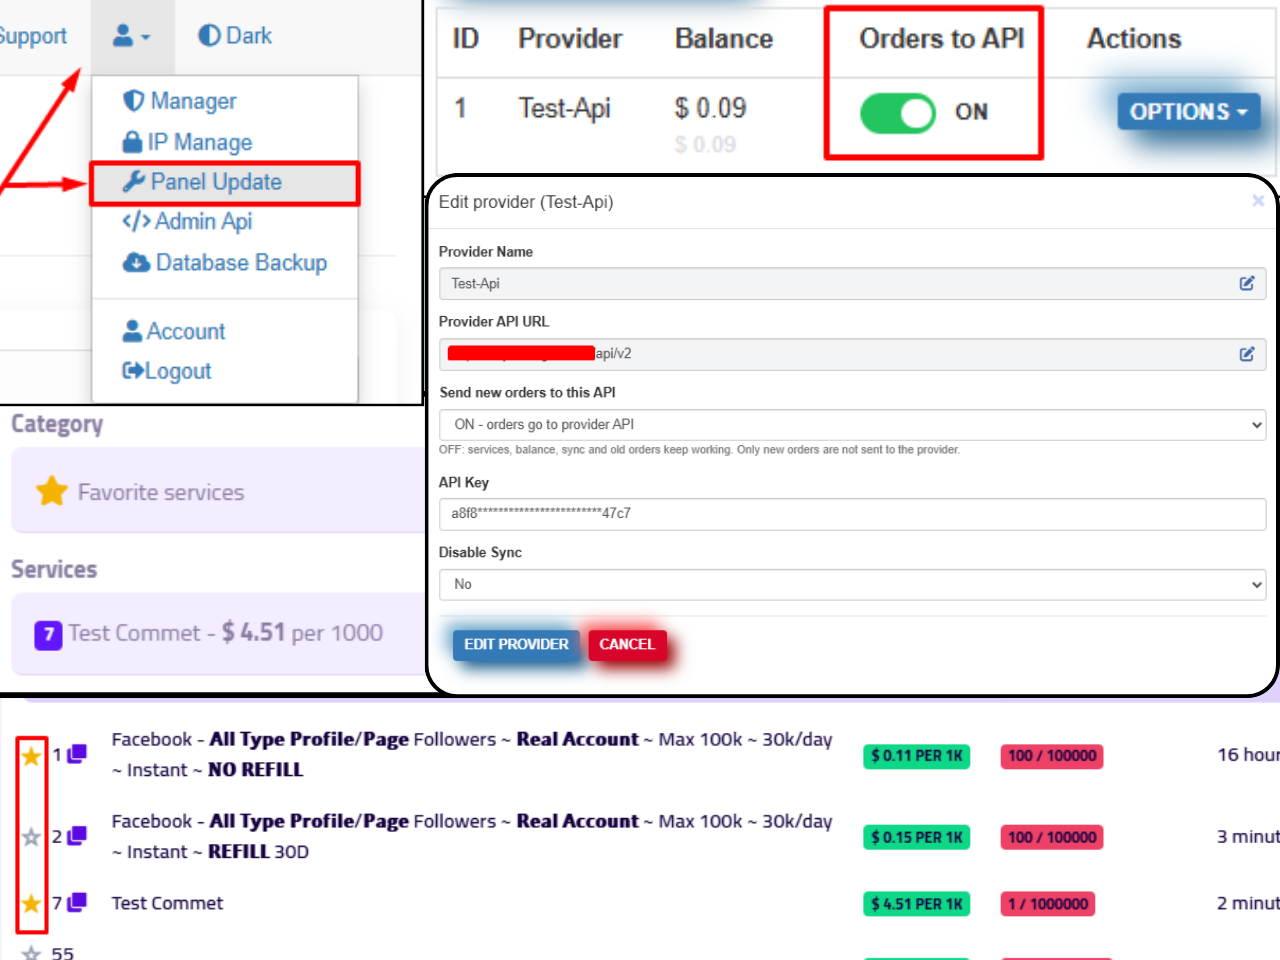Choose Panel Update from the menu
This screenshot has width=1280, height=960.
tap(224, 183)
